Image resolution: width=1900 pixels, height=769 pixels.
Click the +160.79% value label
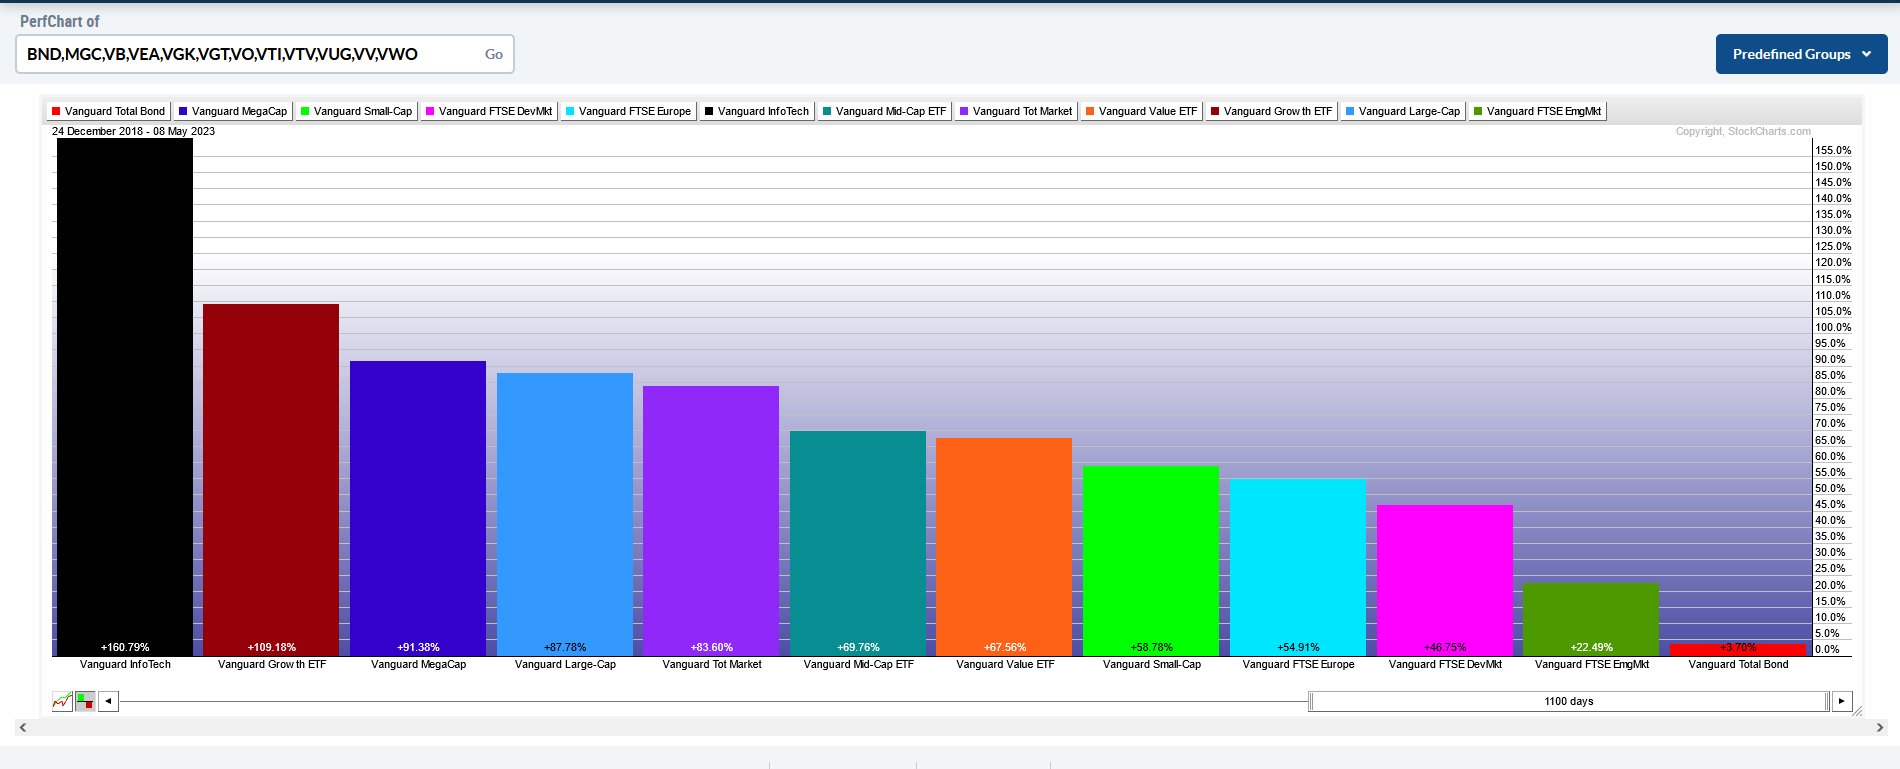[x=125, y=647]
